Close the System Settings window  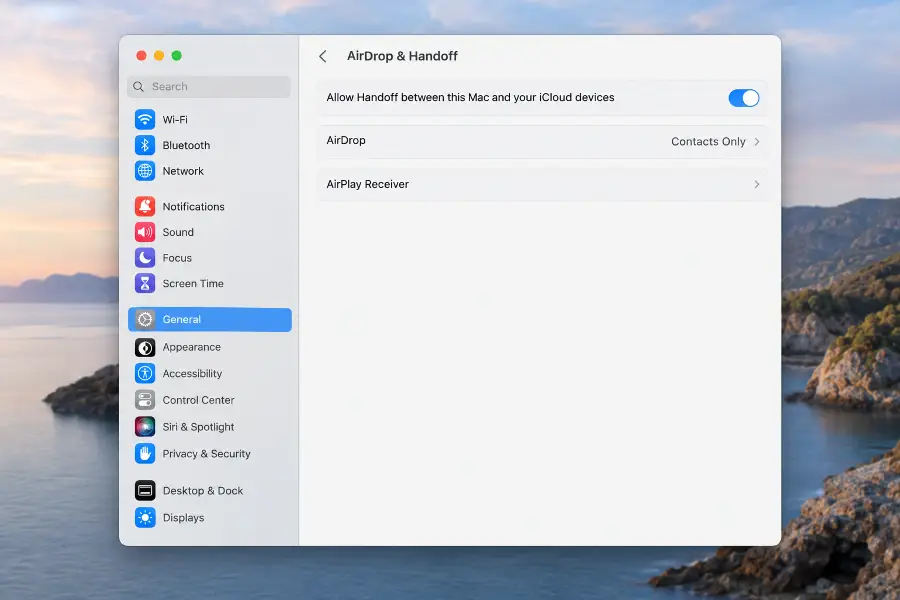point(141,56)
